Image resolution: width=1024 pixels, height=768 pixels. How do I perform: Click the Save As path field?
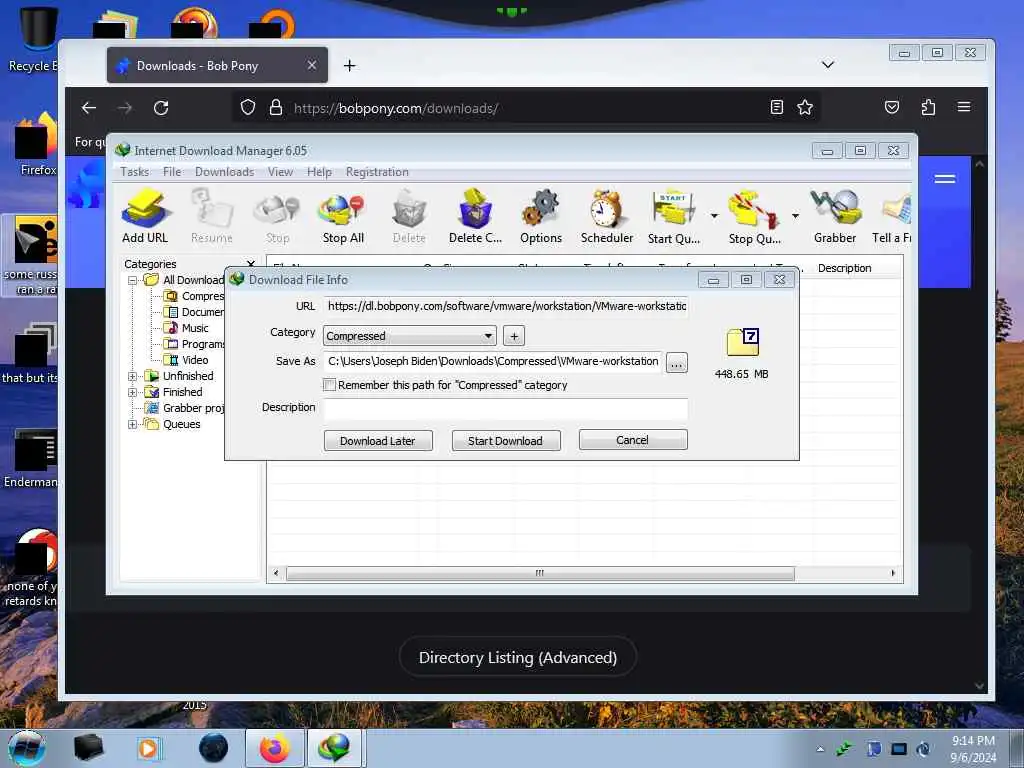point(492,361)
